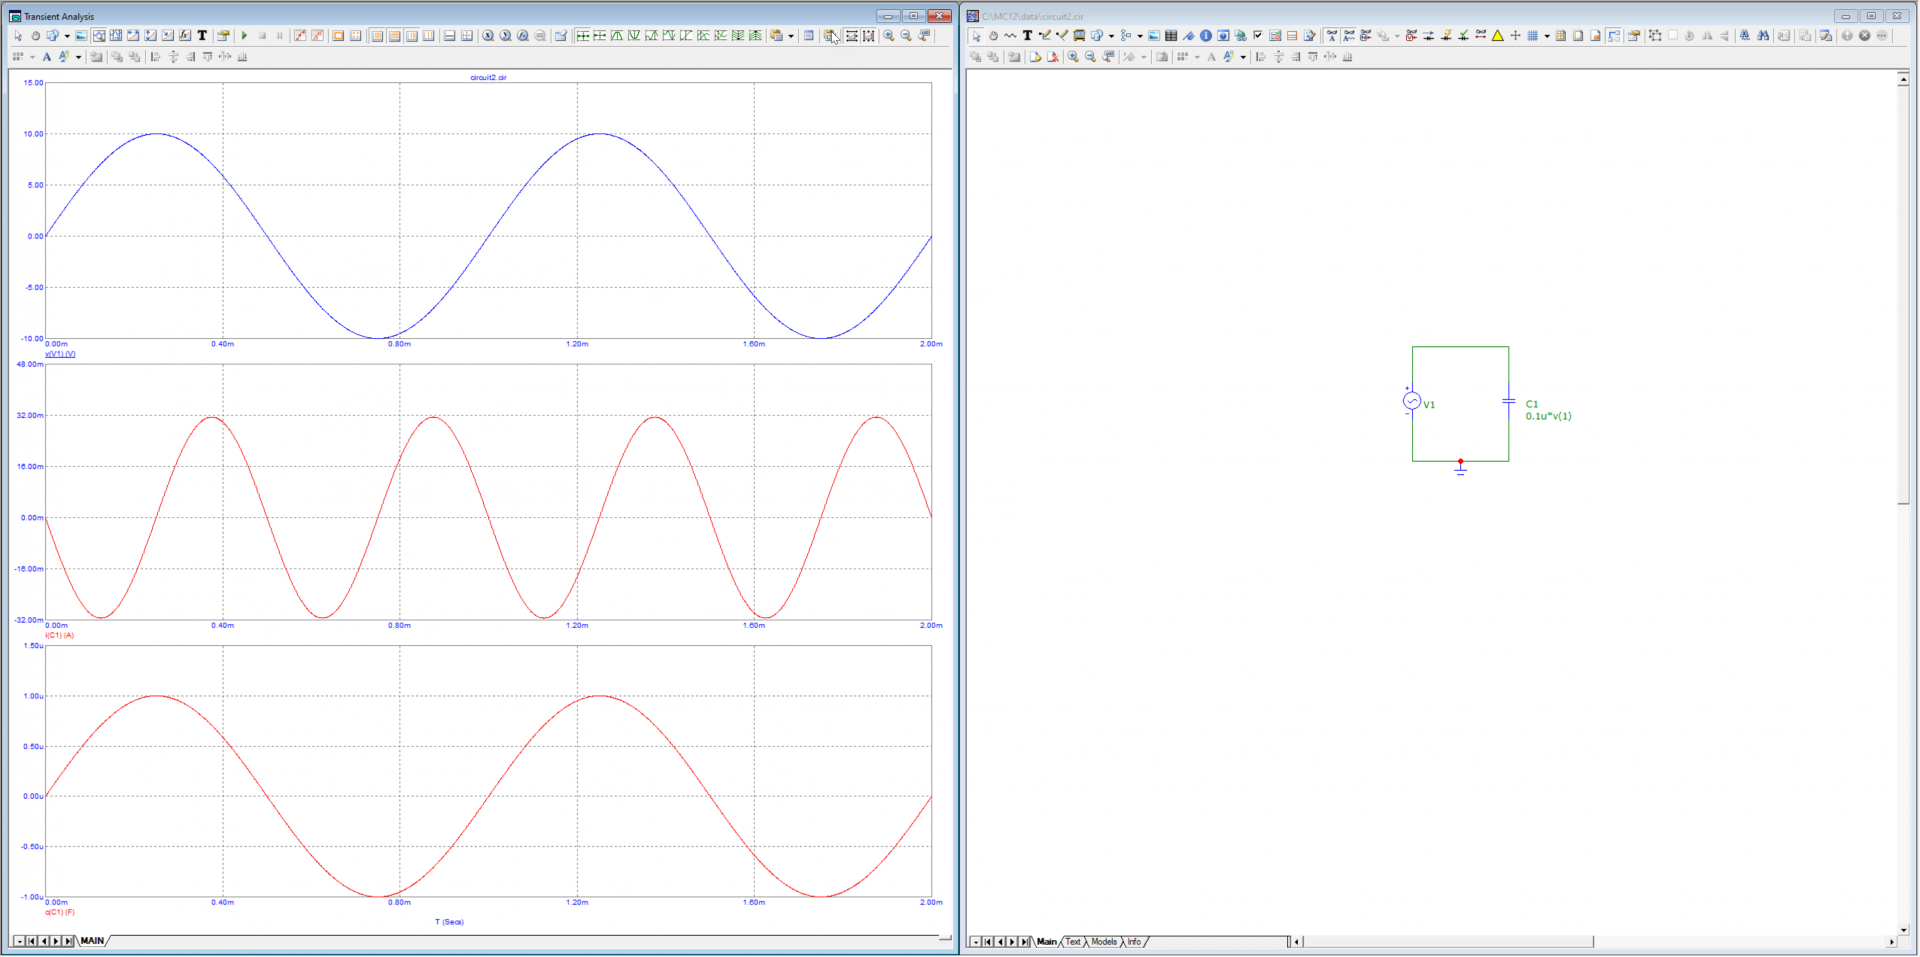Click first-page navigation arrow in Transient Analysis tab bar

pyautogui.click(x=31, y=941)
